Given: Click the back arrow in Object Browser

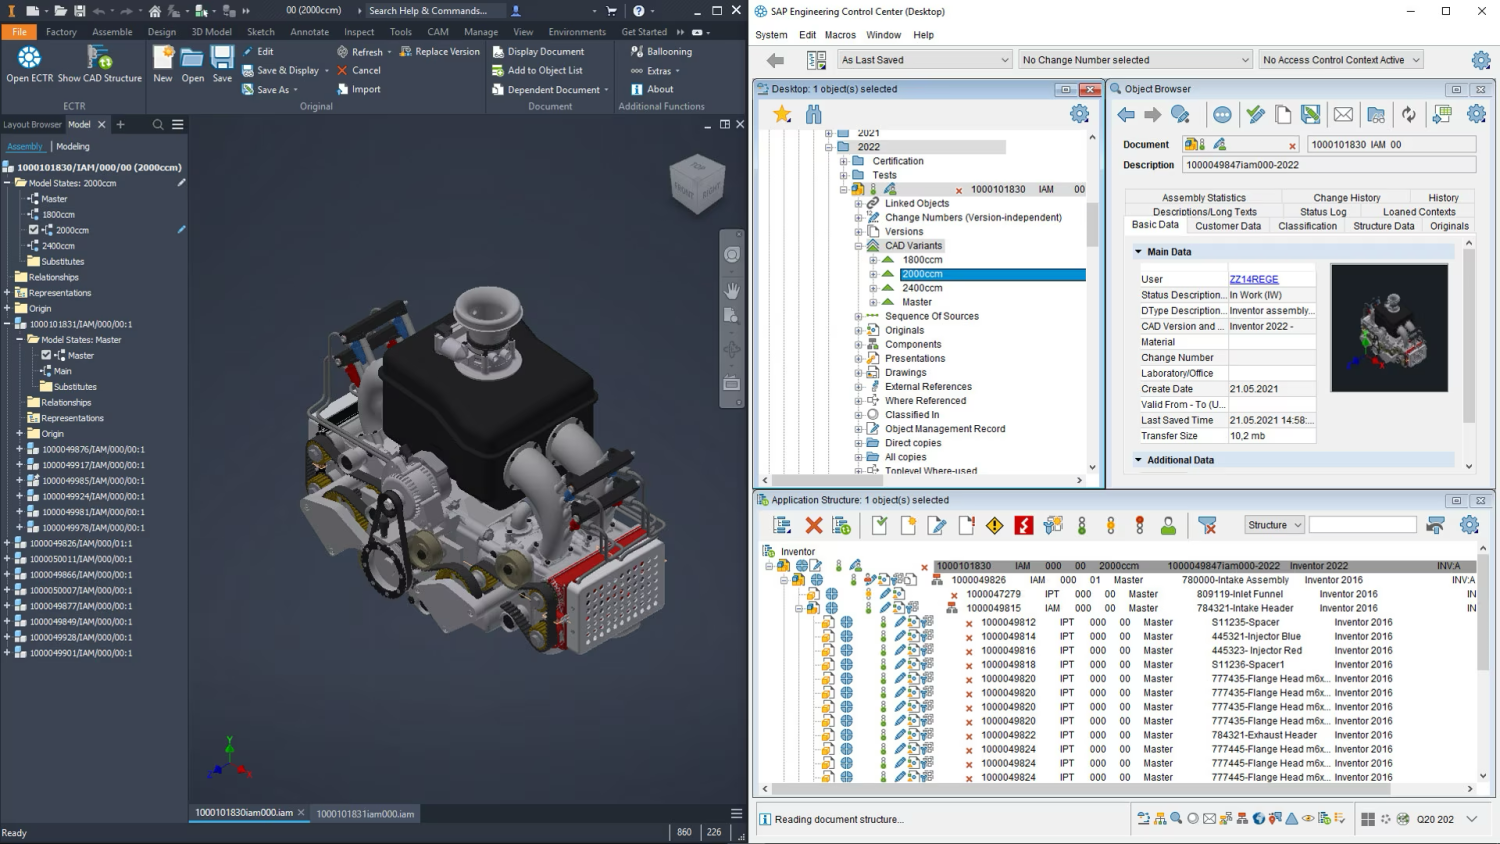Looking at the screenshot, I should point(1126,115).
